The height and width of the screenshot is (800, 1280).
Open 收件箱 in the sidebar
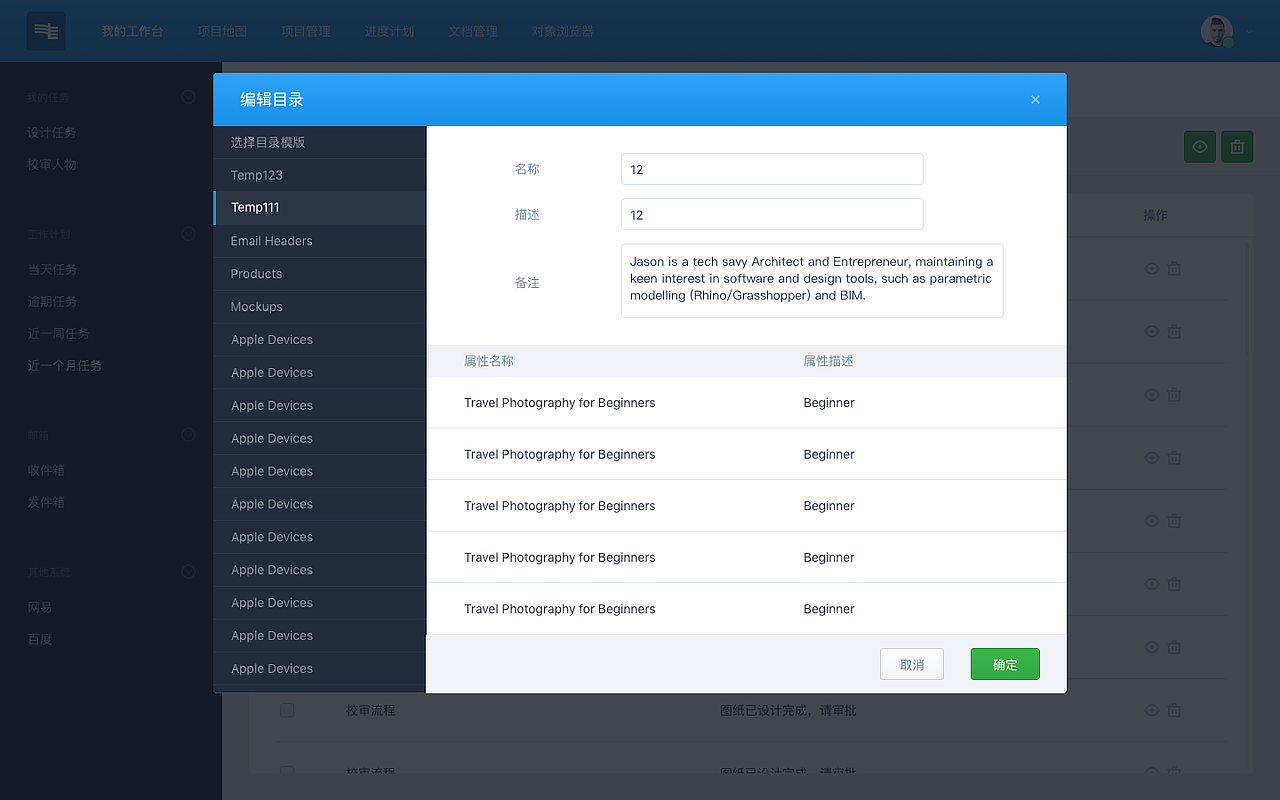point(46,471)
